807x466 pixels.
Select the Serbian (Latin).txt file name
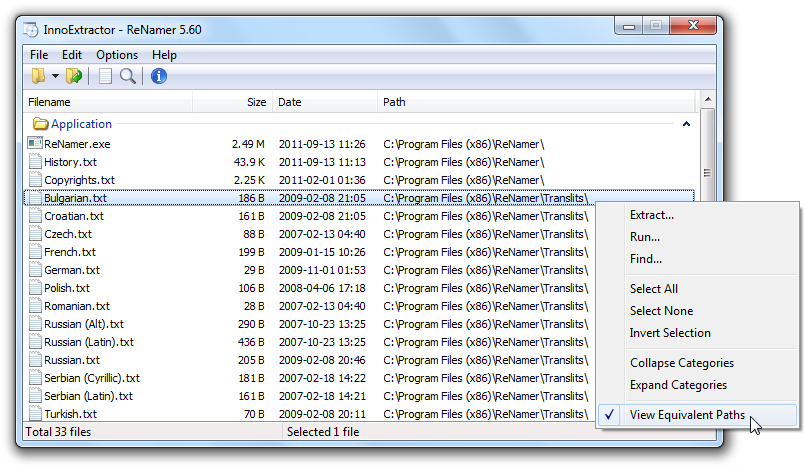tap(89, 396)
